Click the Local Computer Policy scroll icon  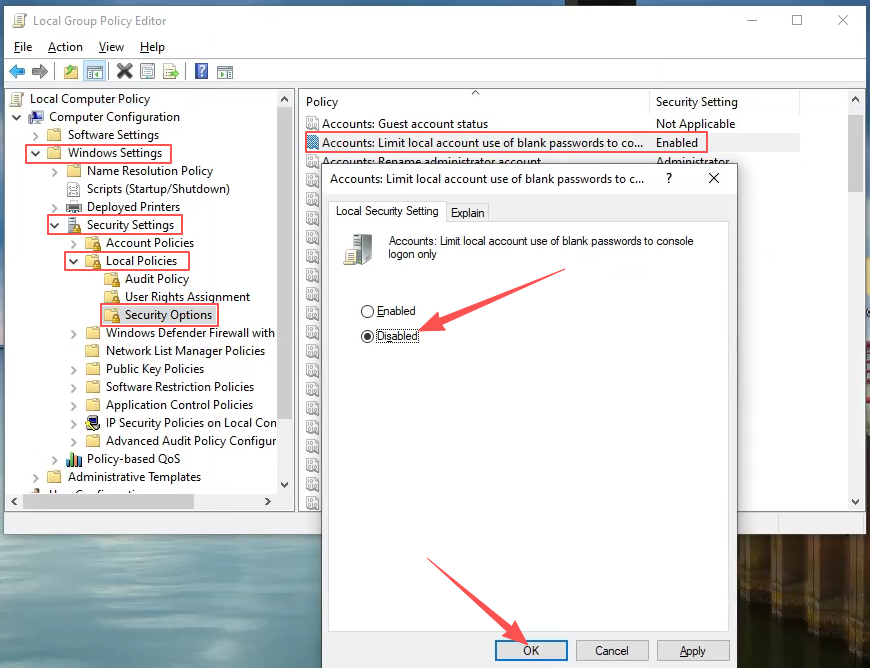(17, 99)
